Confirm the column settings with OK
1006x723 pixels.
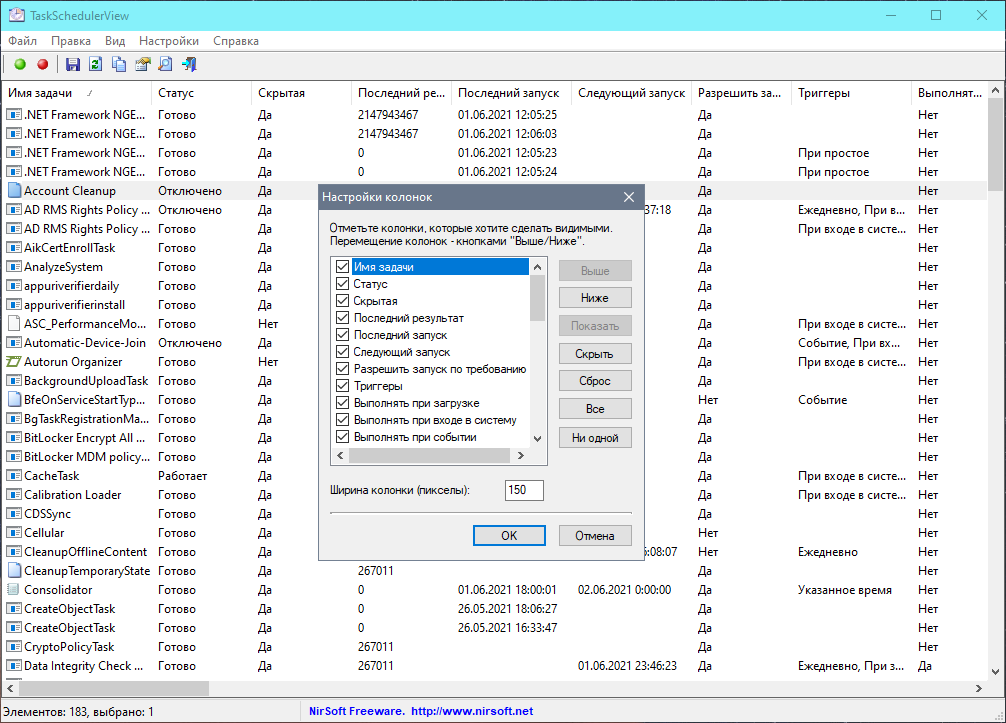(509, 535)
